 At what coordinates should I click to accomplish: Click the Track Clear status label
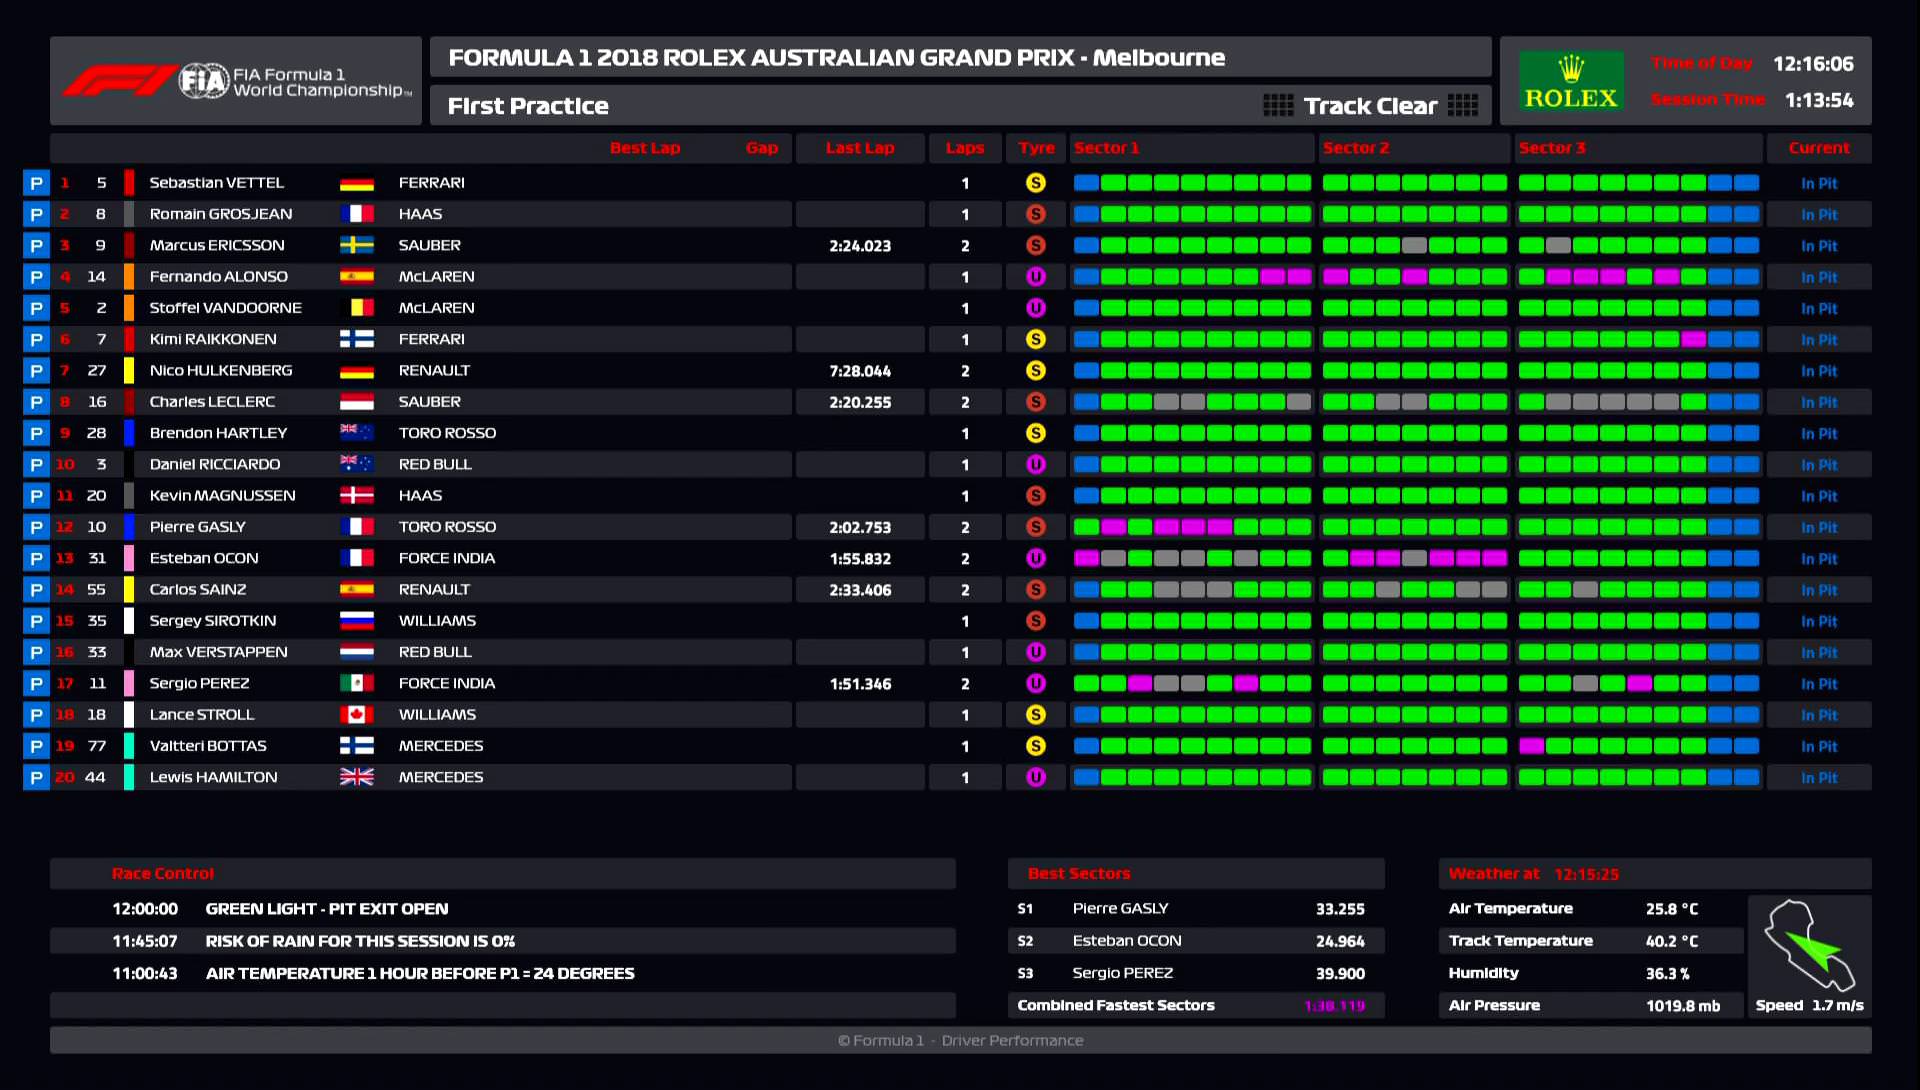(x=1370, y=106)
